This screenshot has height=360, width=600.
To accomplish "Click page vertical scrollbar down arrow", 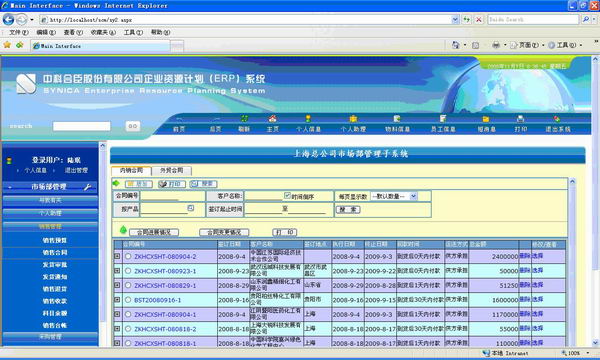I will click(595, 342).
